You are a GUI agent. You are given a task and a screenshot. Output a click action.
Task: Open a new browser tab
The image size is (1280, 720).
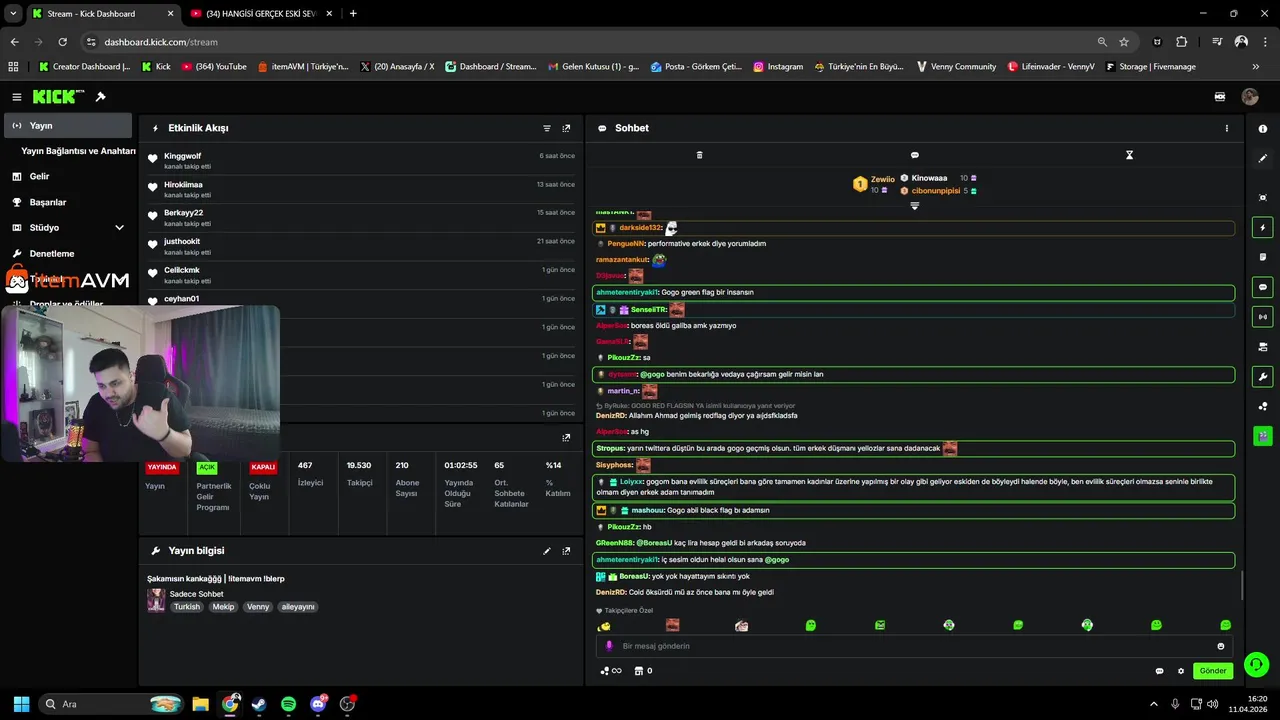tap(353, 14)
